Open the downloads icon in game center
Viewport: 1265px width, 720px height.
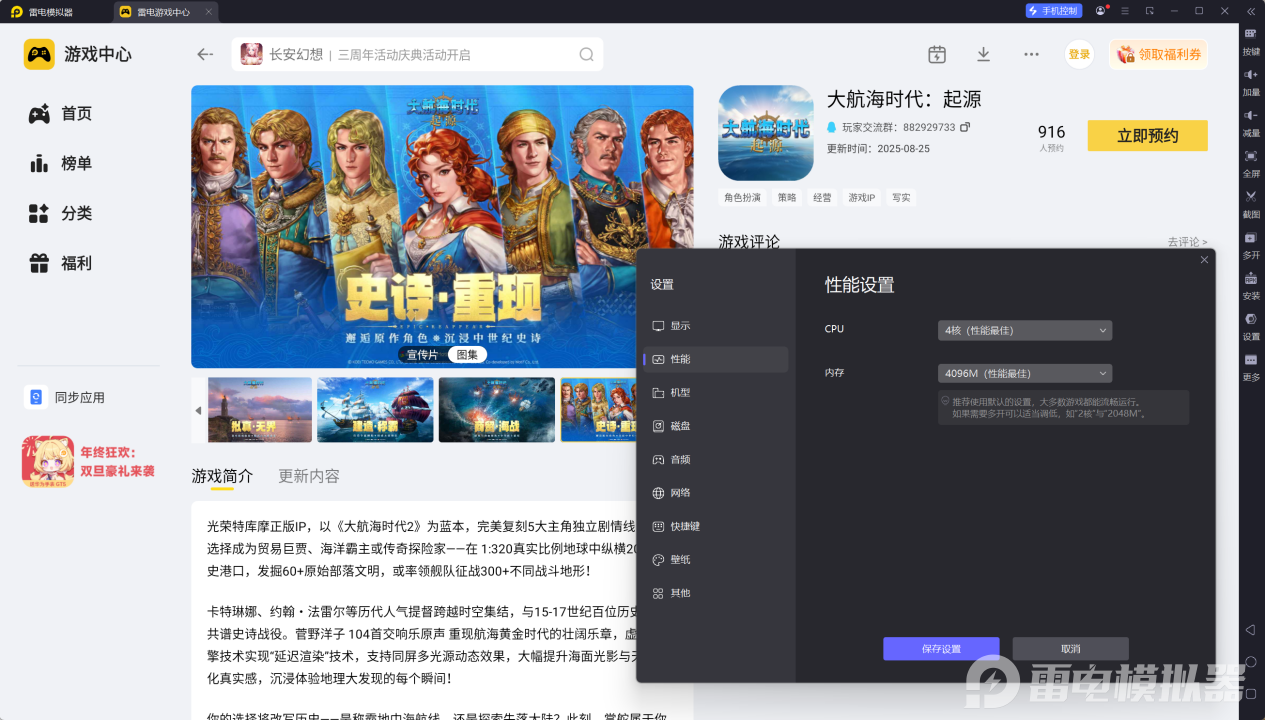tap(984, 54)
